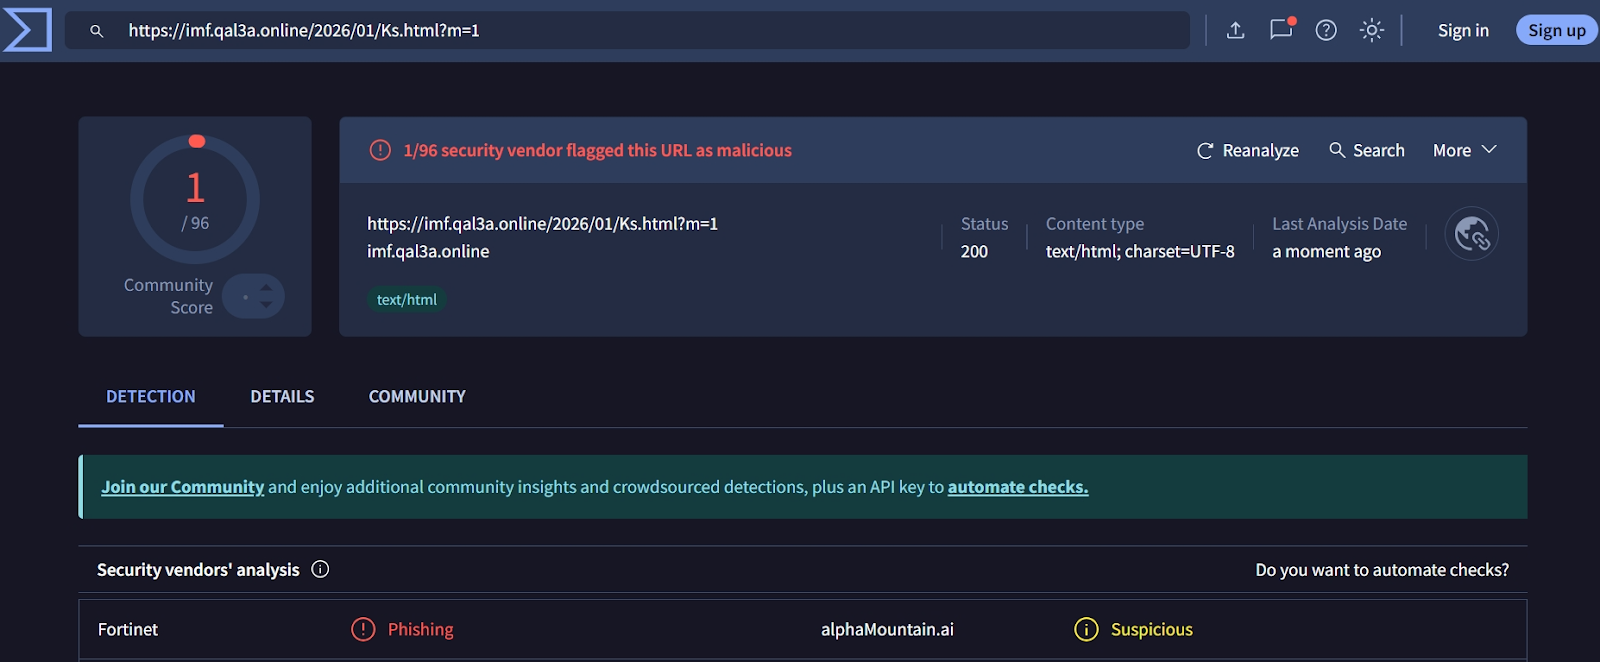
Task: Switch to the DETAILS tab
Action: [282, 397]
